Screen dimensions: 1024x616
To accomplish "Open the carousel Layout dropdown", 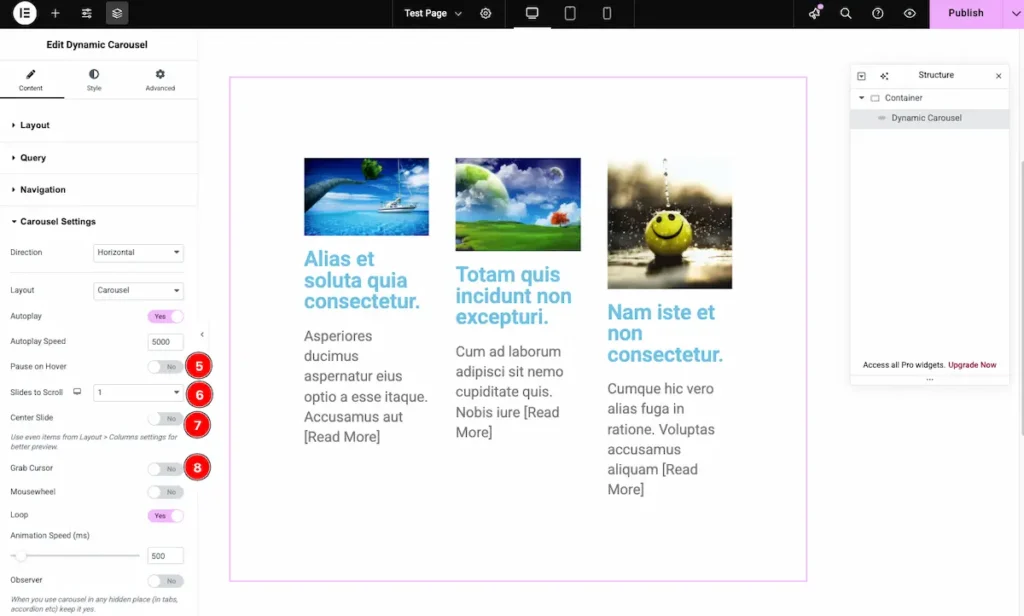I will 138,291.
